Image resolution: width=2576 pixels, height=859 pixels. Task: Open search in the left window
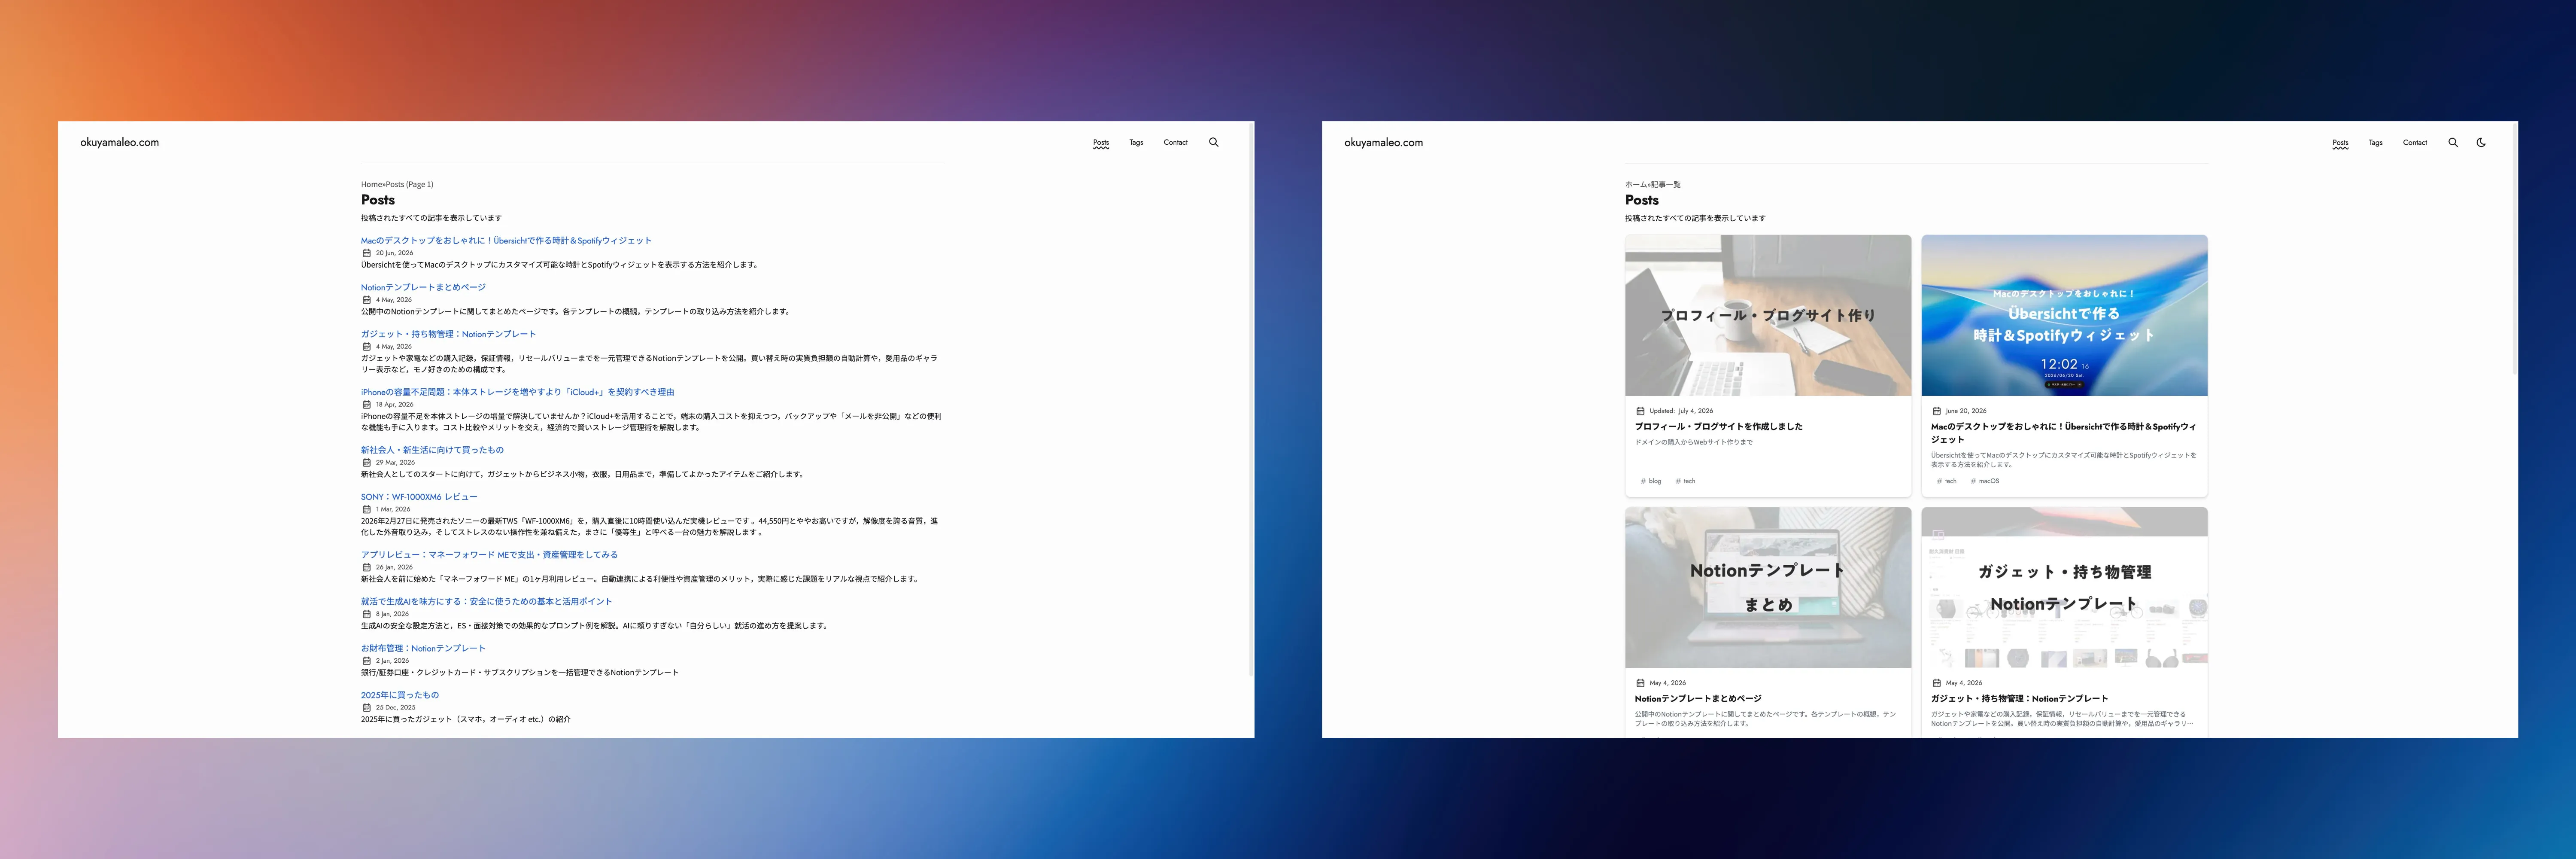1214,142
